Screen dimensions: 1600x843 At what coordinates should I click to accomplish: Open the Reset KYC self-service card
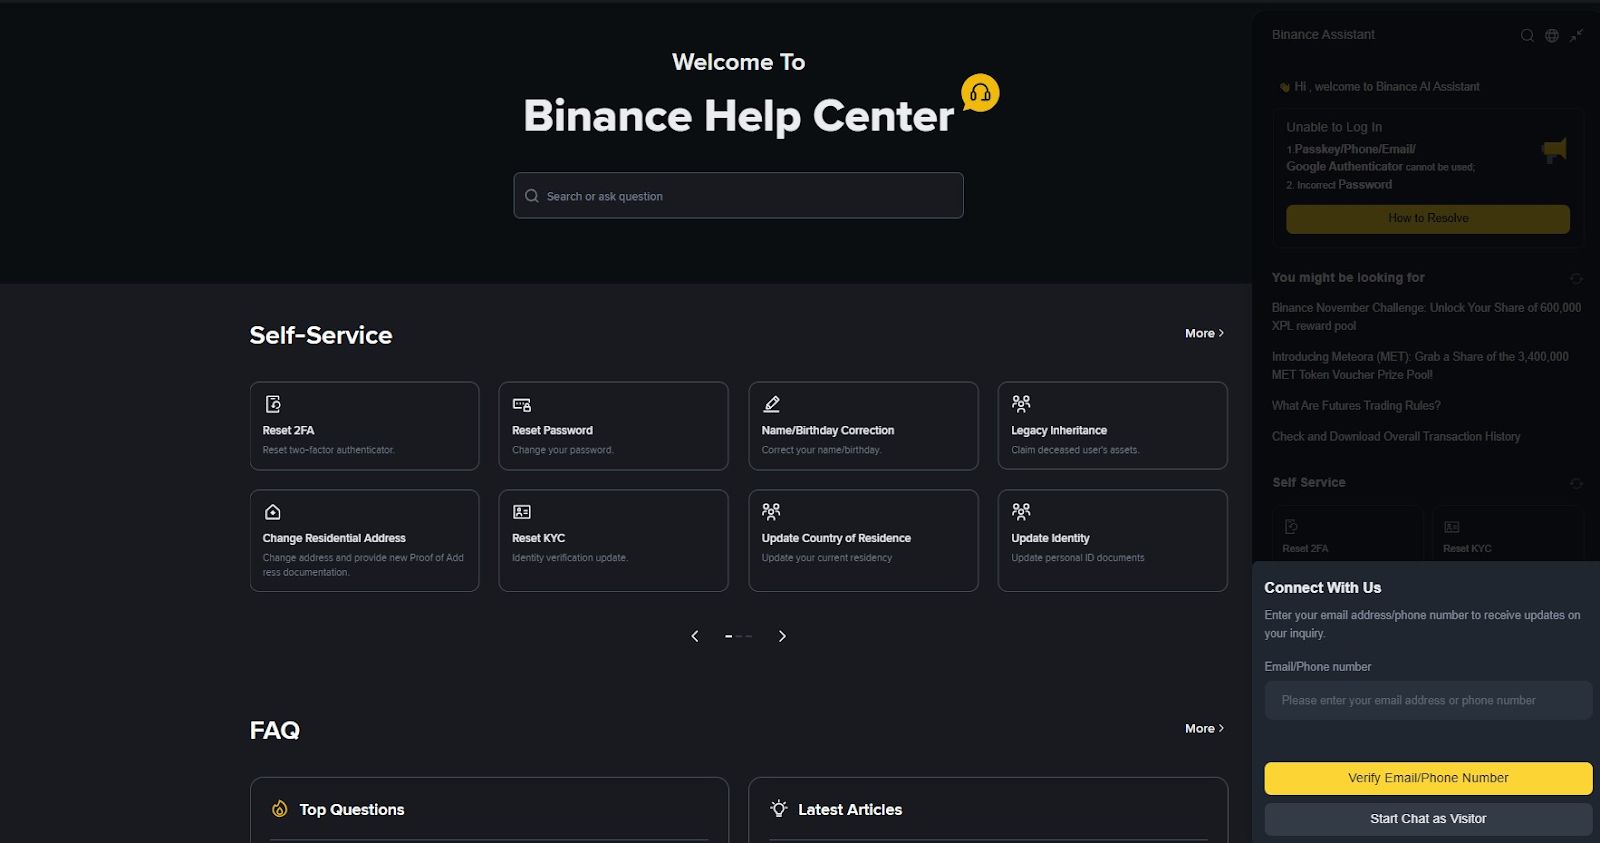[613, 540]
